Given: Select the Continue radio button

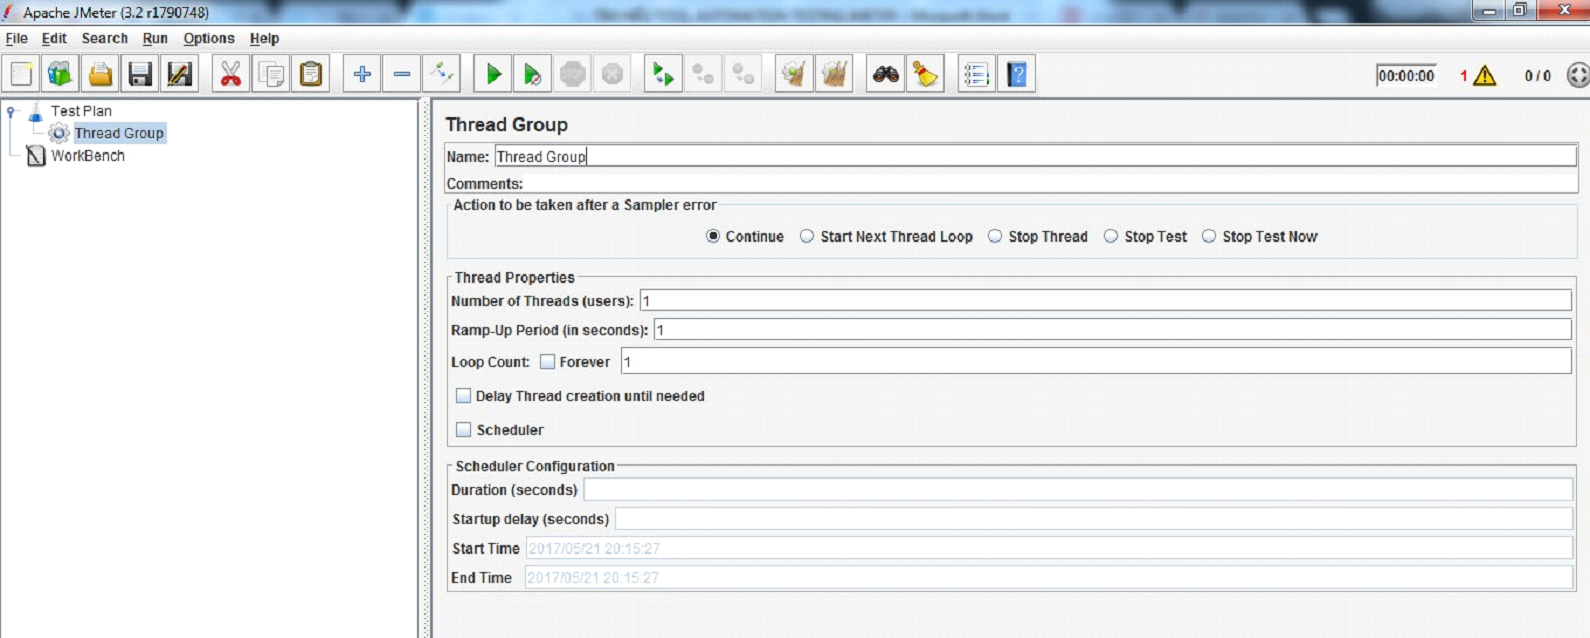Looking at the screenshot, I should [x=713, y=237].
